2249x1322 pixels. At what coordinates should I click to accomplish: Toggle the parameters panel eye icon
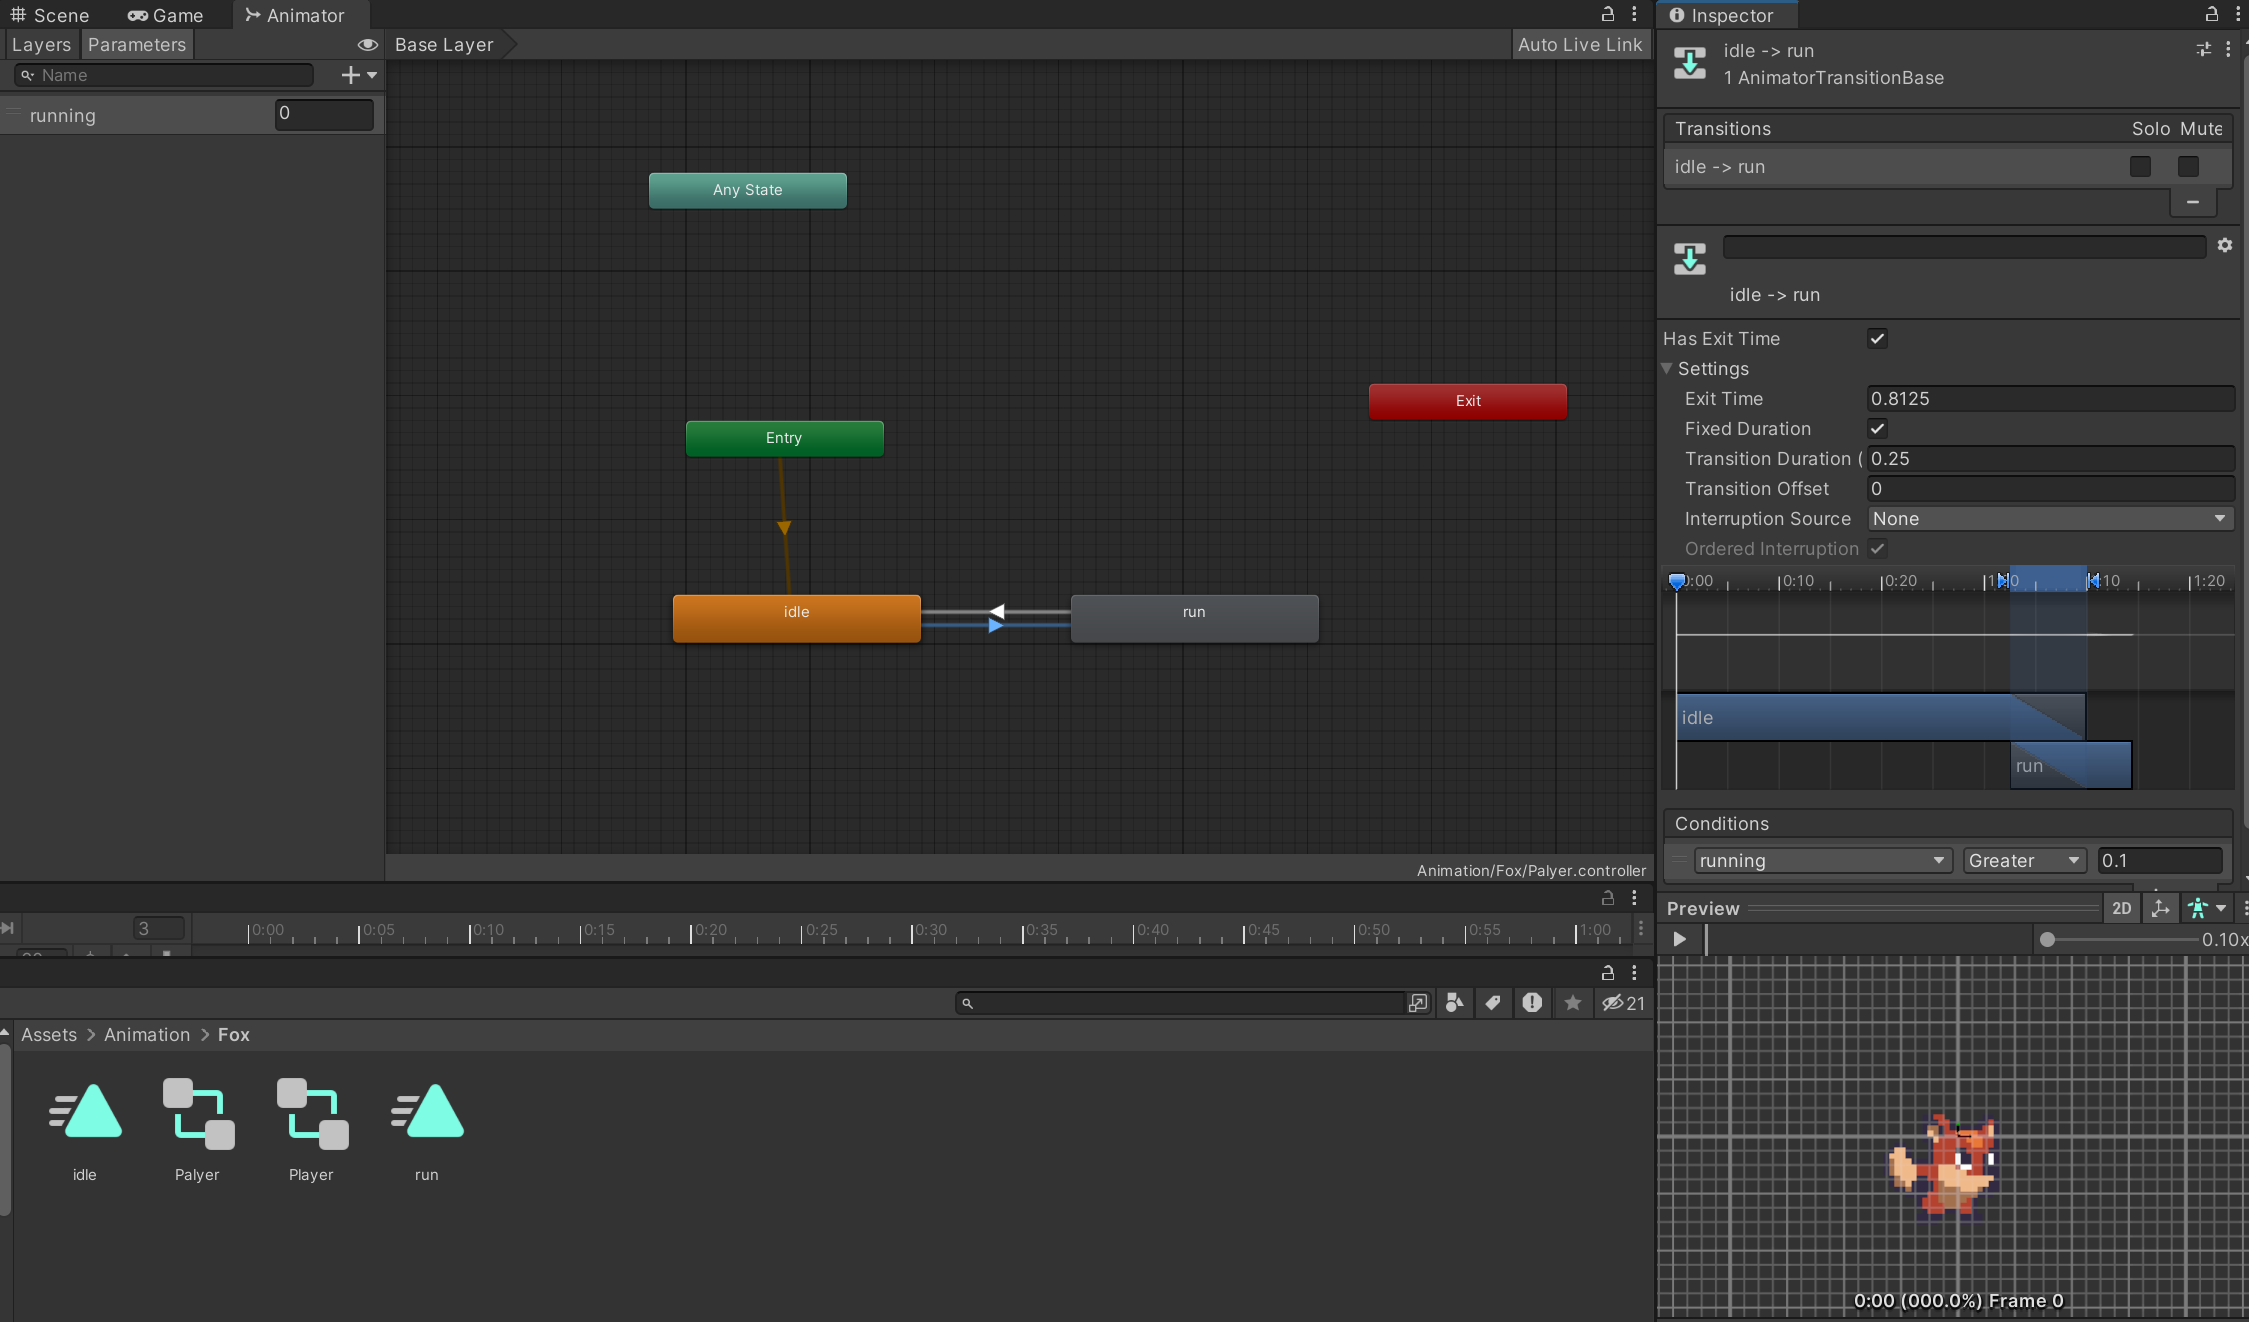tap(367, 45)
